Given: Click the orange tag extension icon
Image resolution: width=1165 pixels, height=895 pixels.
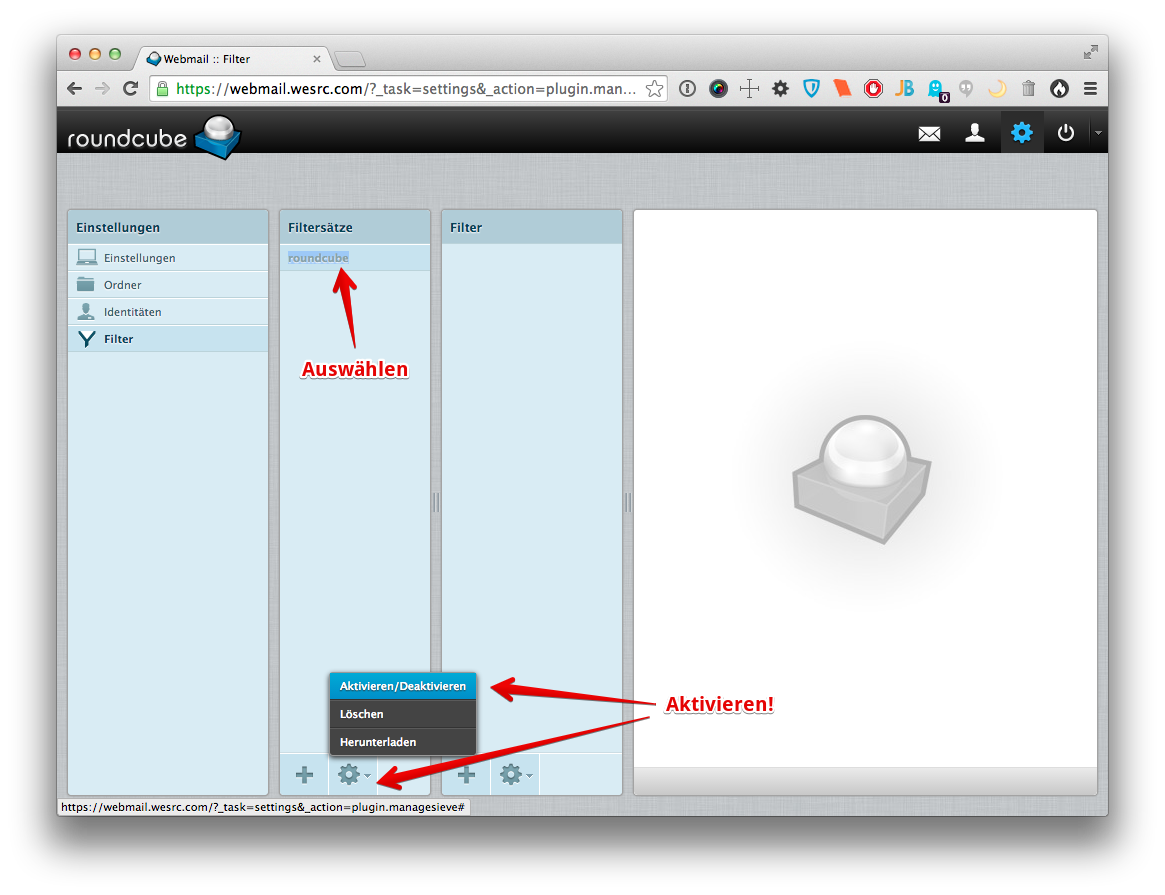Looking at the screenshot, I should 842,89.
